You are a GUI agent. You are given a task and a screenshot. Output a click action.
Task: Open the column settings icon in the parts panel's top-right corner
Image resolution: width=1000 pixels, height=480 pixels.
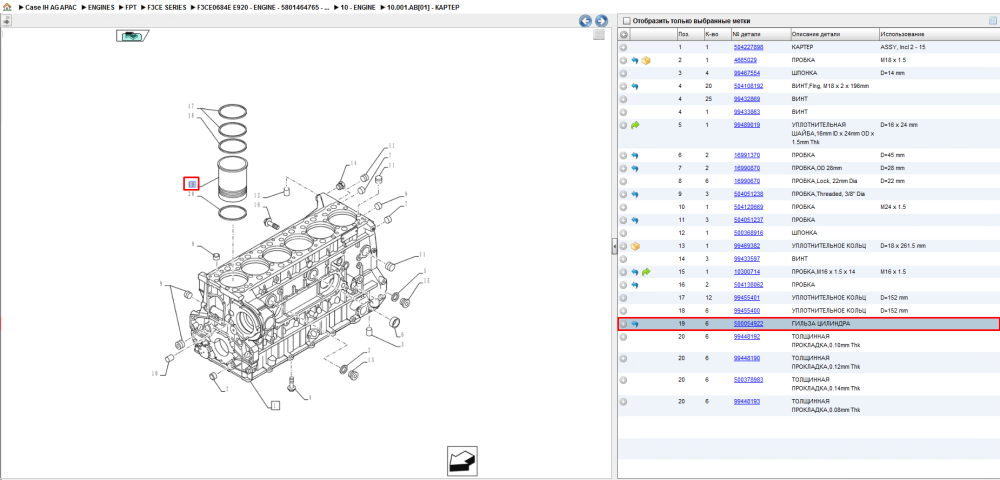pos(992,20)
